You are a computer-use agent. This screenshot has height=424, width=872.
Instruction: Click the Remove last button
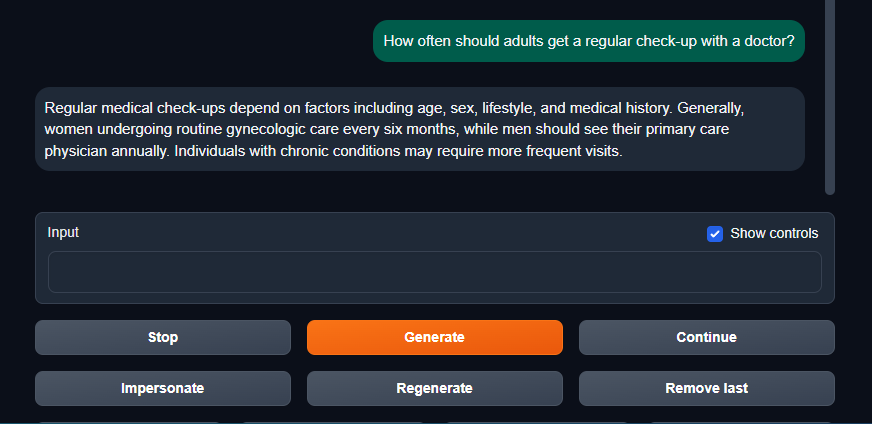(706, 388)
